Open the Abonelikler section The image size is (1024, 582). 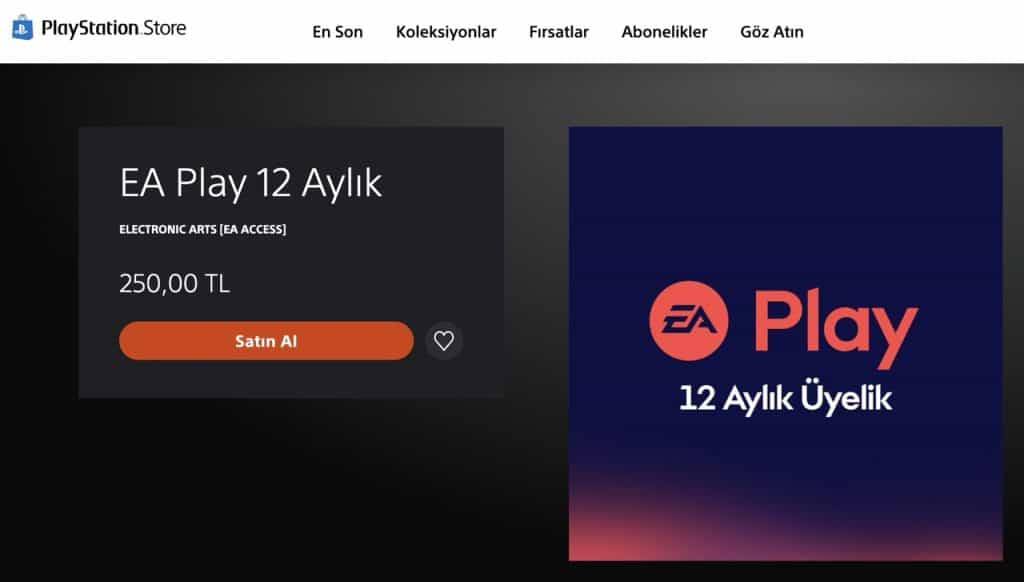tap(664, 31)
